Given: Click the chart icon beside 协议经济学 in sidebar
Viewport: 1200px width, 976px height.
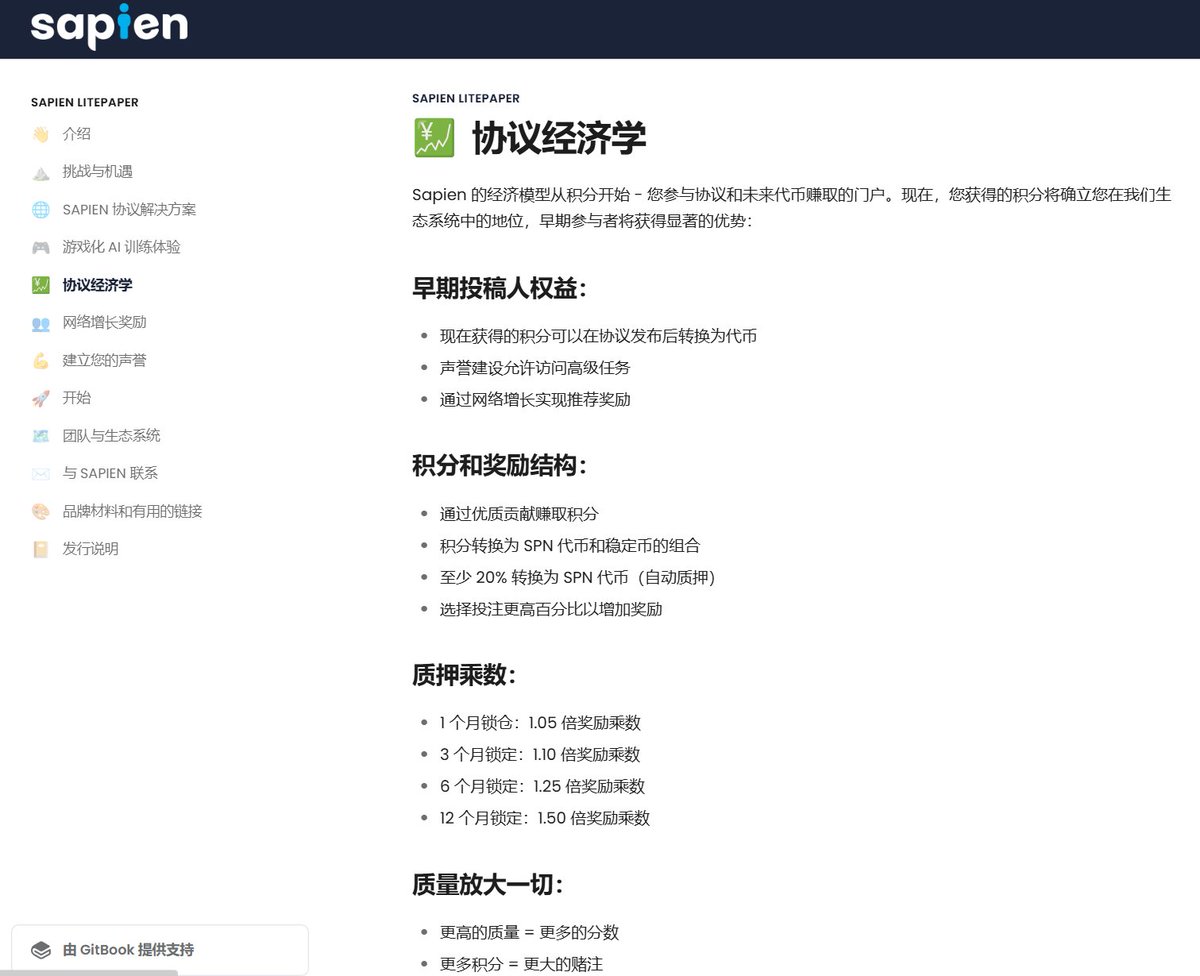Looking at the screenshot, I should 40,285.
